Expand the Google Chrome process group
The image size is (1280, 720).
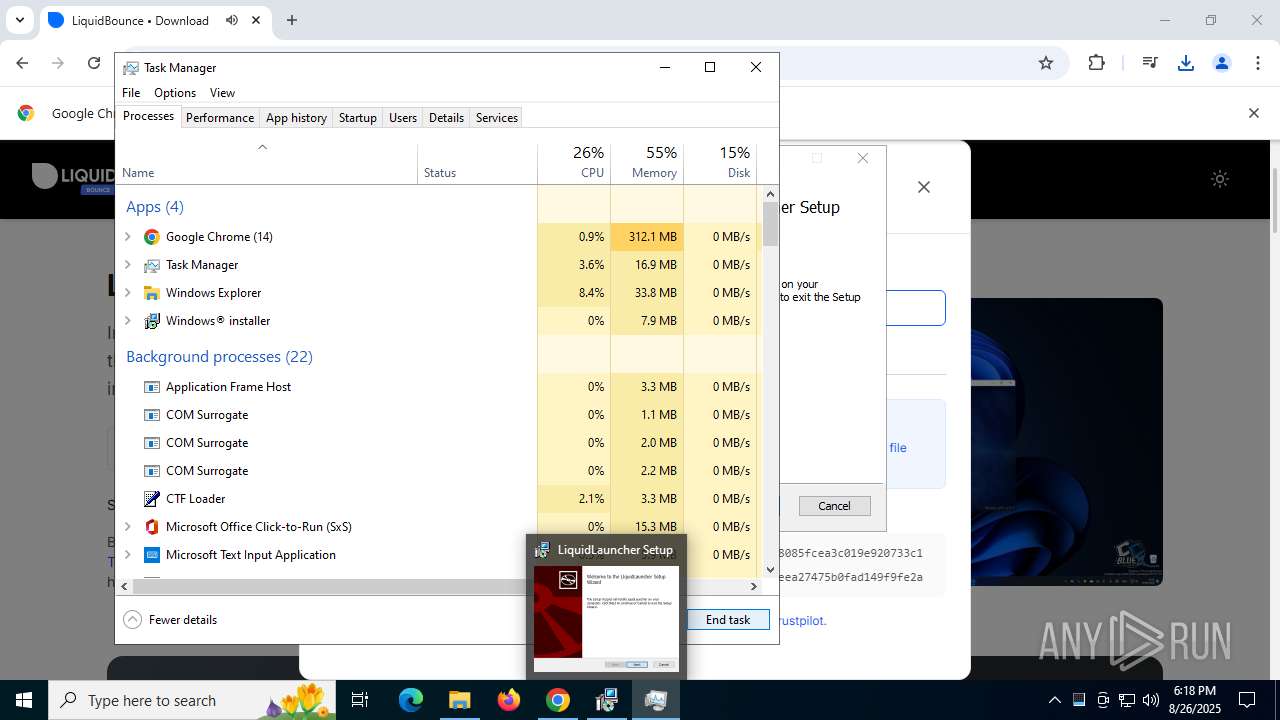pos(128,237)
